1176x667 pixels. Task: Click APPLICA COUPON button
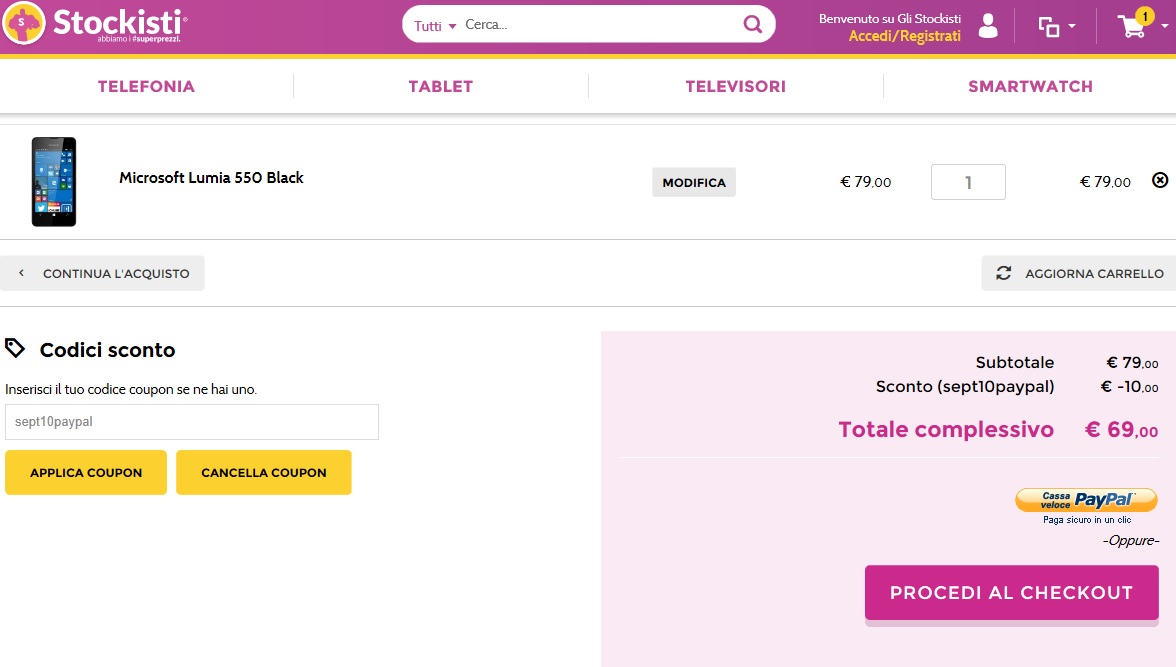[x=86, y=473]
